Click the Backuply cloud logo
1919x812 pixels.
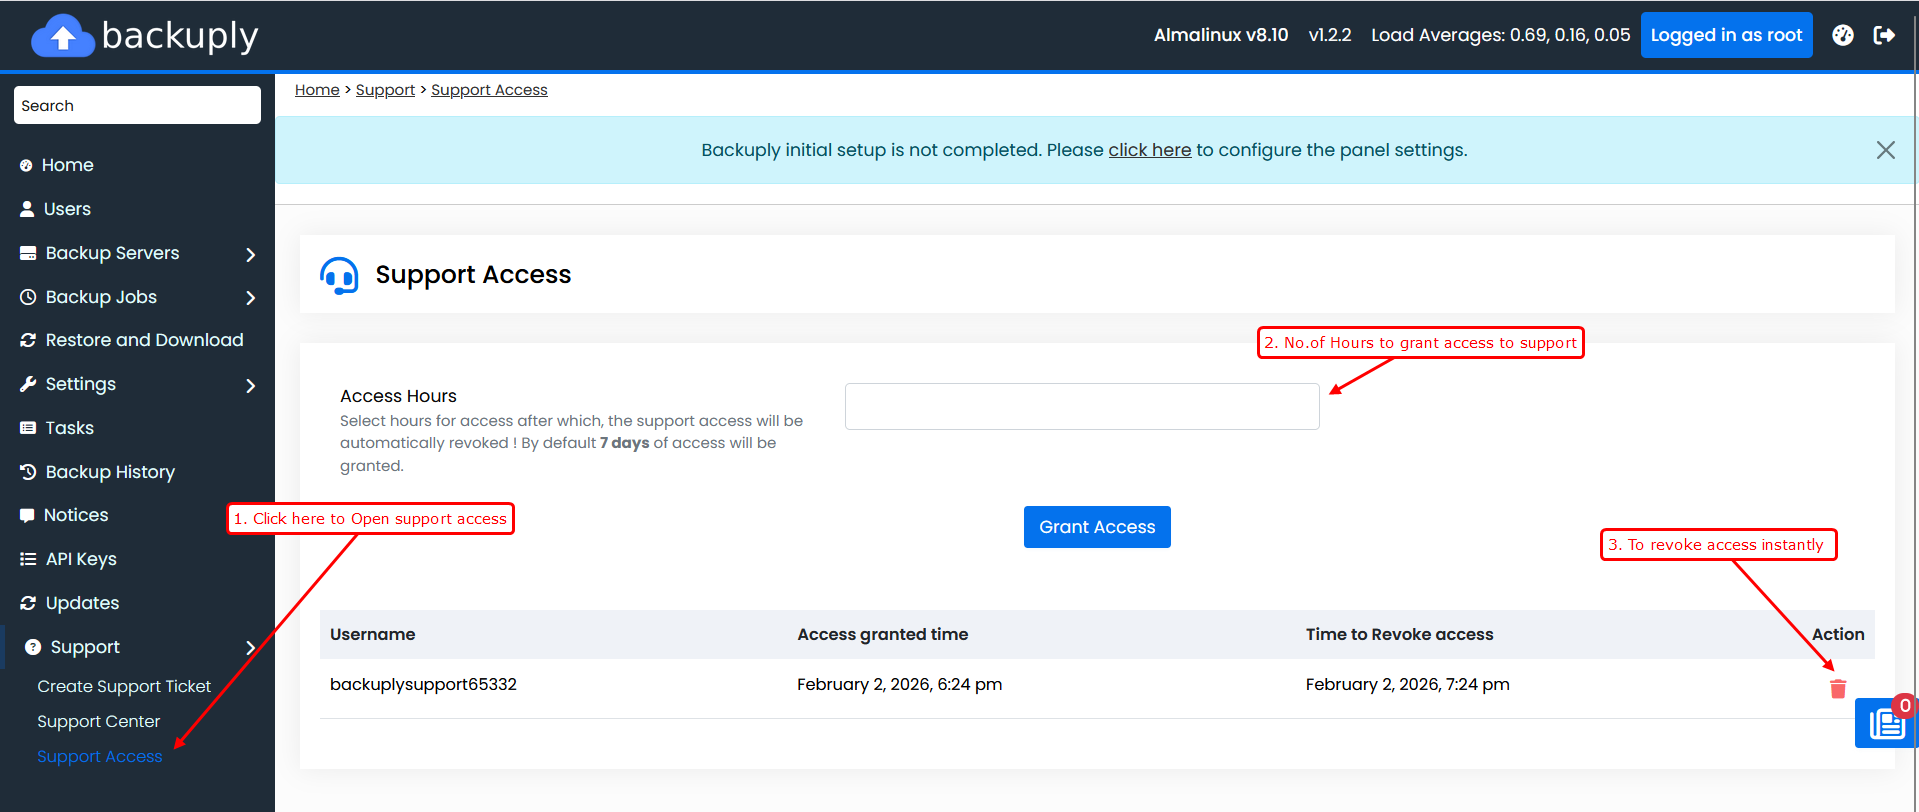pyautogui.click(x=63, y=37)
